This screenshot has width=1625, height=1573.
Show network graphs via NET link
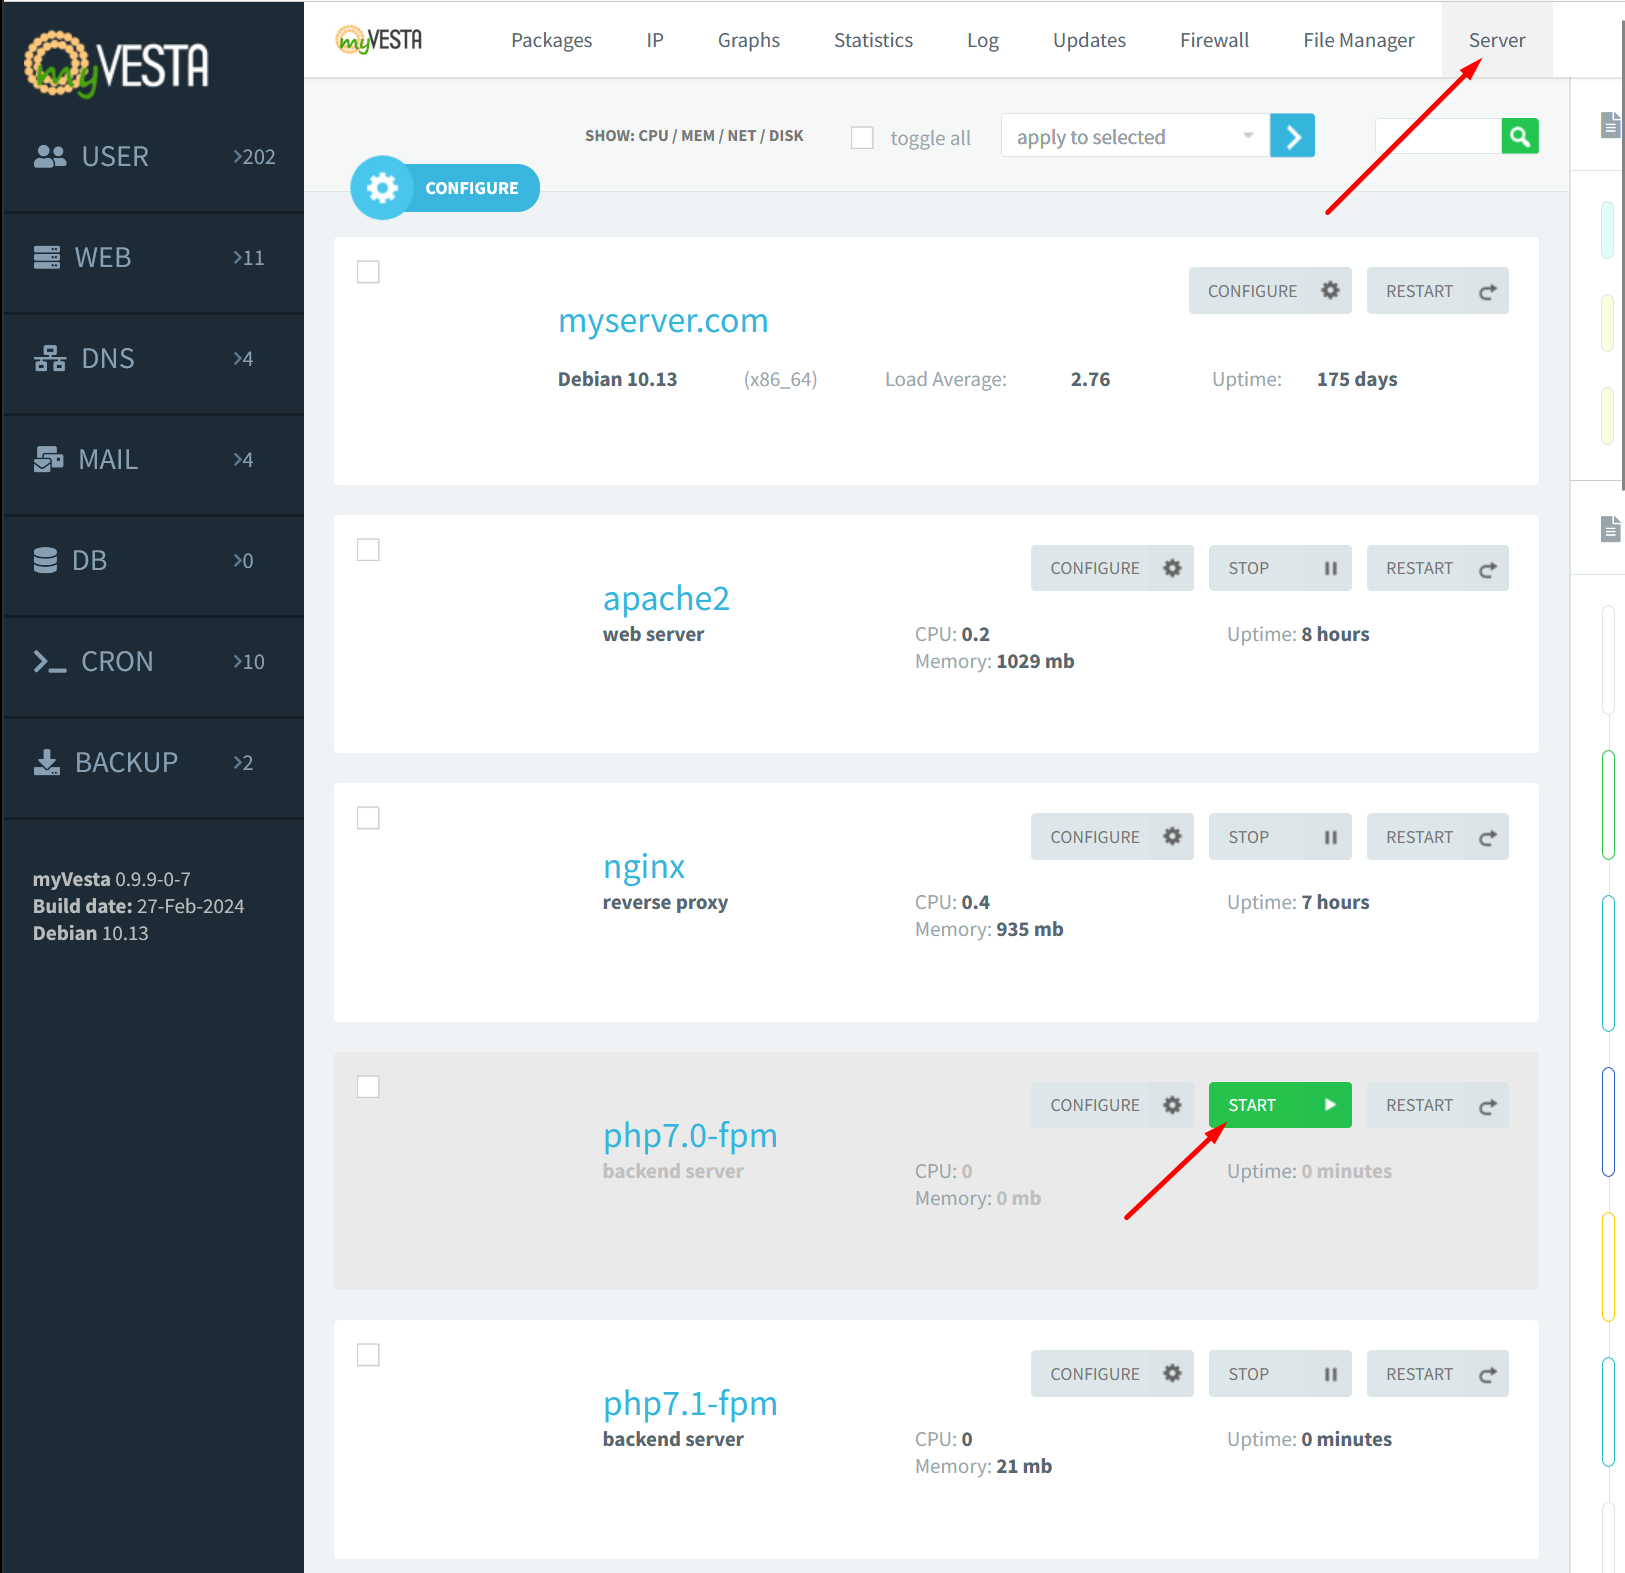742,136
